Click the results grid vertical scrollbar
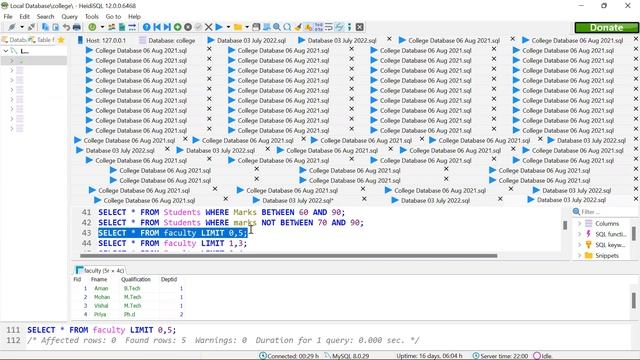The width and height of the screenshot is (640, 360). pos(633,300)
